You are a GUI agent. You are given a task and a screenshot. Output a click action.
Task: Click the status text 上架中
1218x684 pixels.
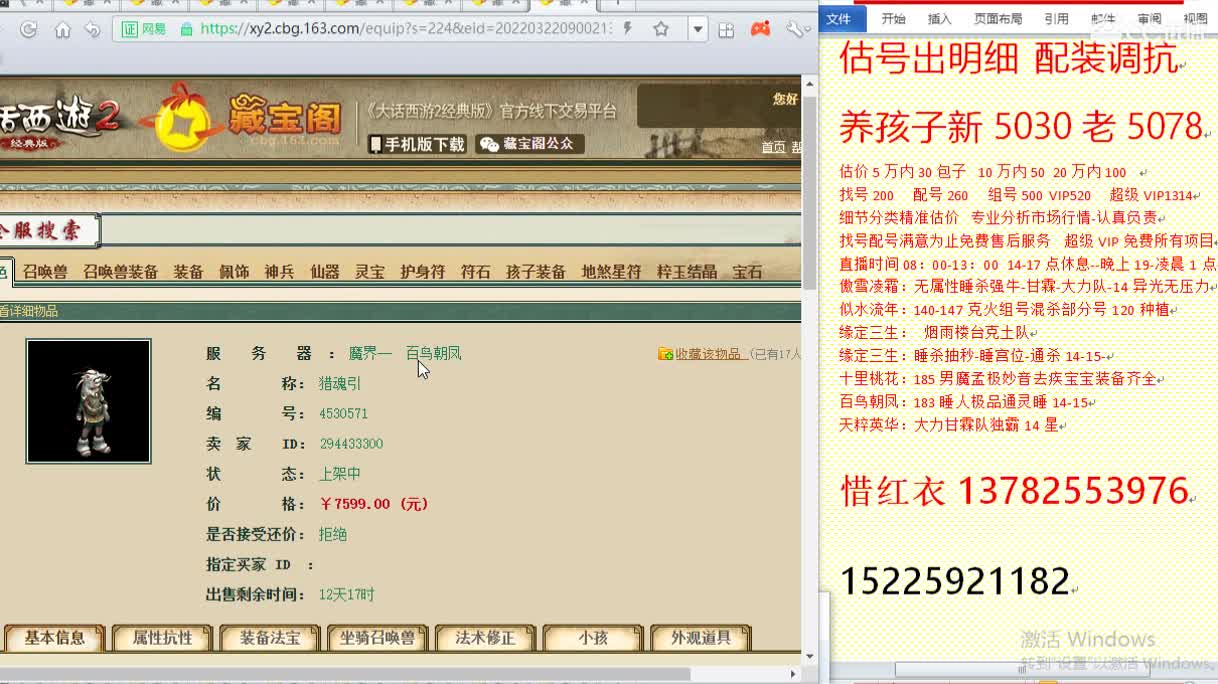340,473
